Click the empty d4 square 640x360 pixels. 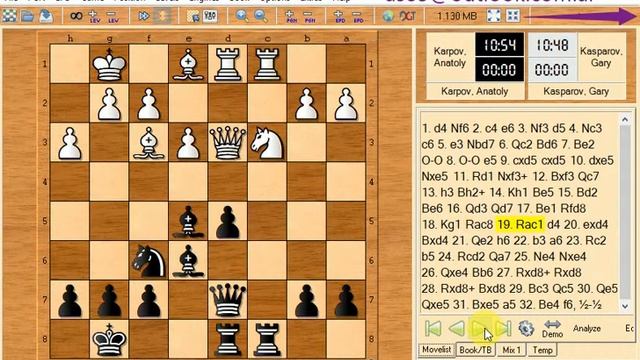coord(227,182)
